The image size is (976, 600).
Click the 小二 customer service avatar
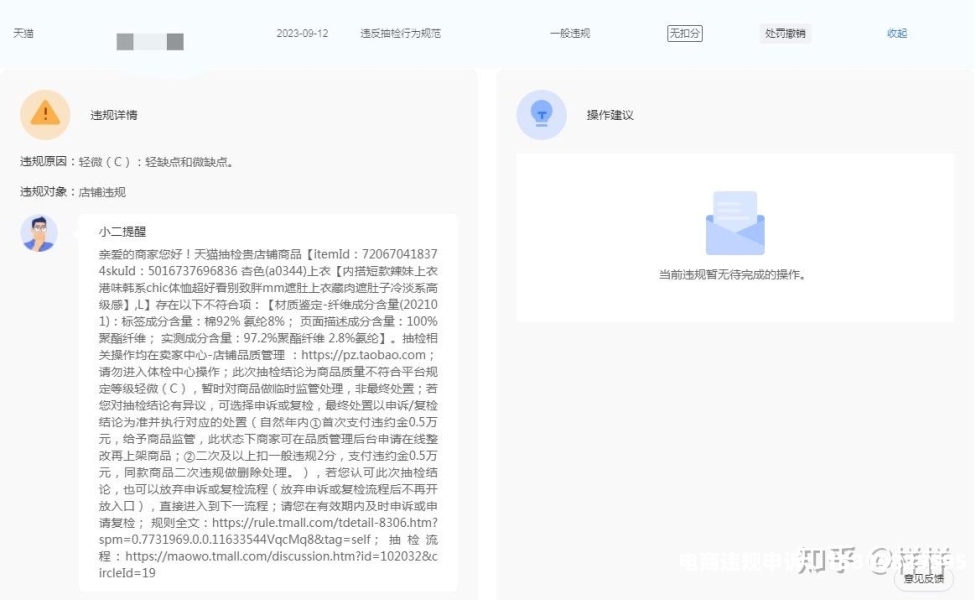point(39,233)
